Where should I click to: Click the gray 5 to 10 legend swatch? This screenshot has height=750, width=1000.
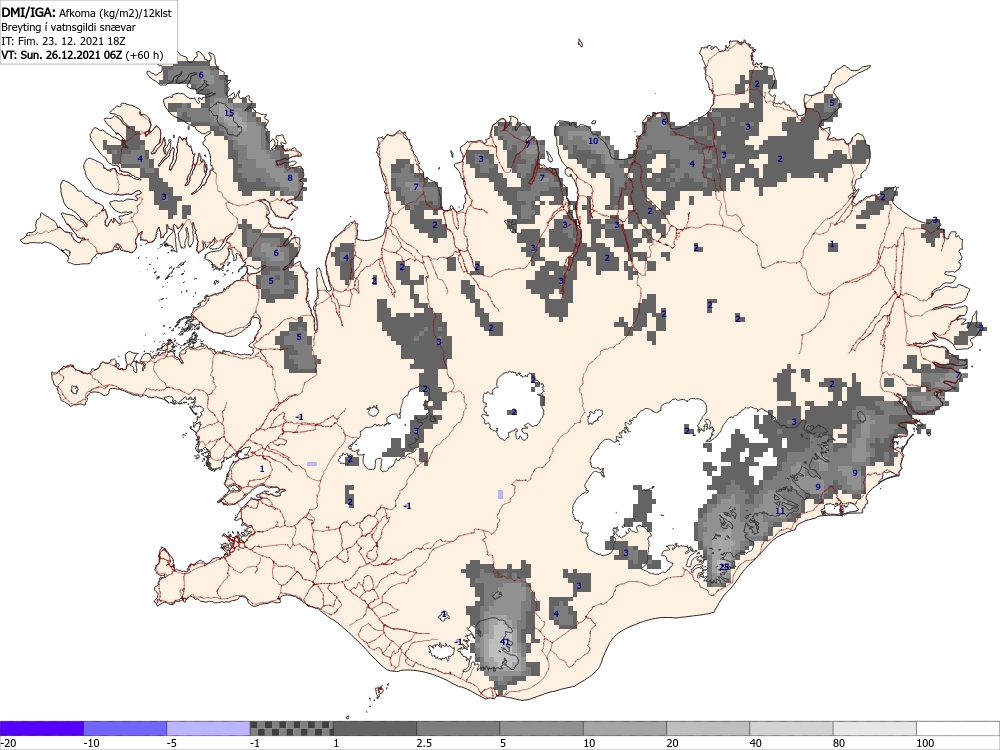click(x=541, y=728)
